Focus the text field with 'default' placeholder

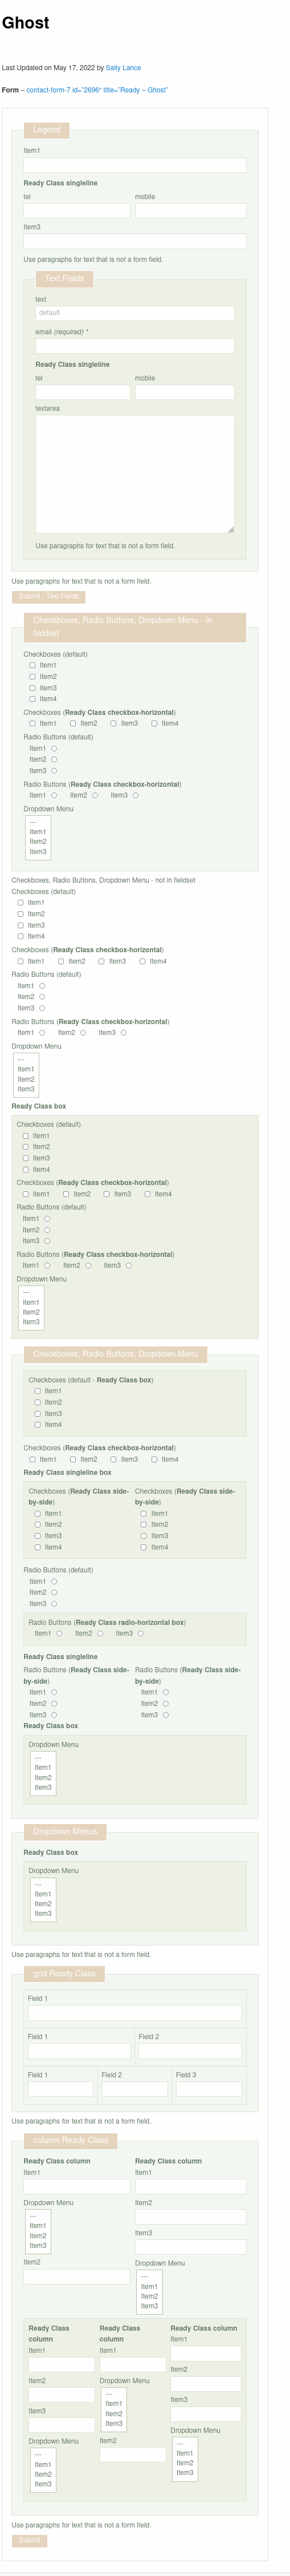point(135,313)
